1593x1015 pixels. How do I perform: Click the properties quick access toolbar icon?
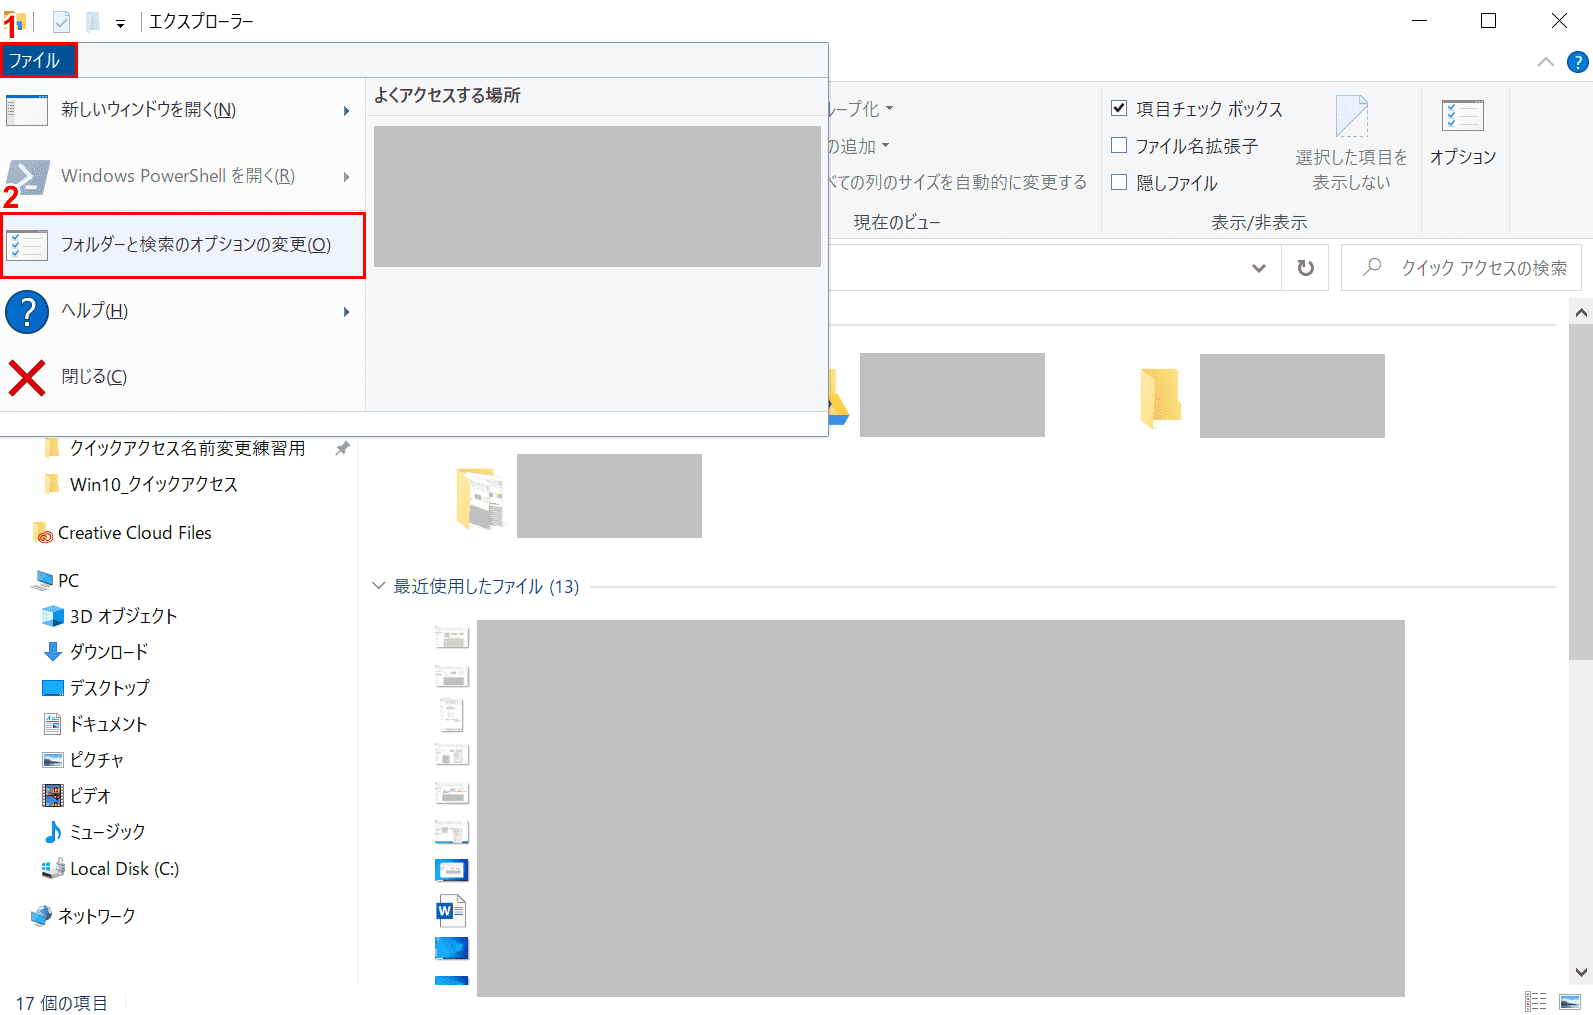click(x=61, y=22)
